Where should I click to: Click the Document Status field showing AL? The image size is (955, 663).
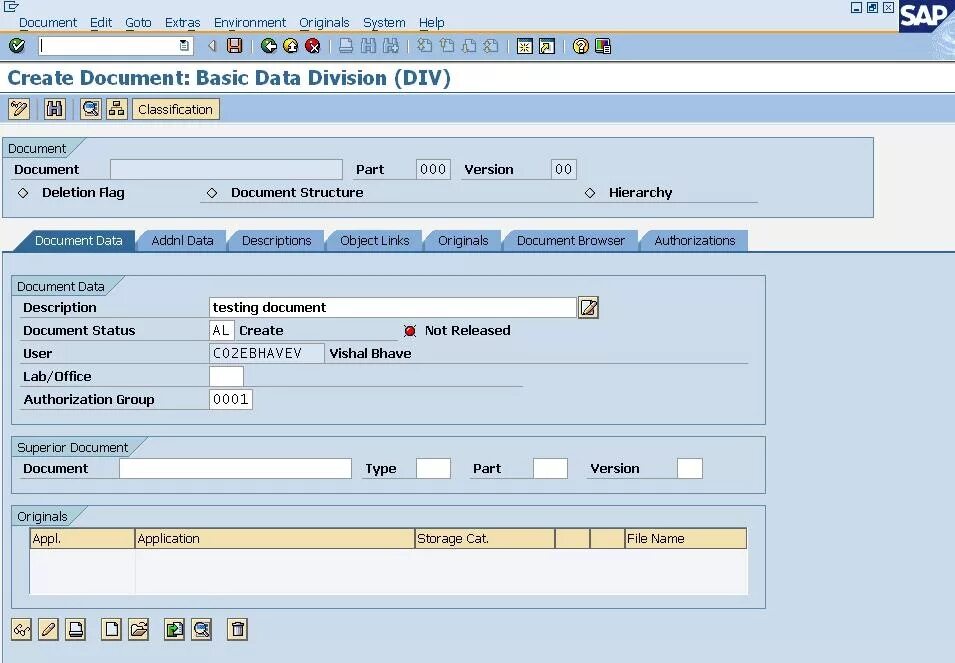(x=222, y=331)
